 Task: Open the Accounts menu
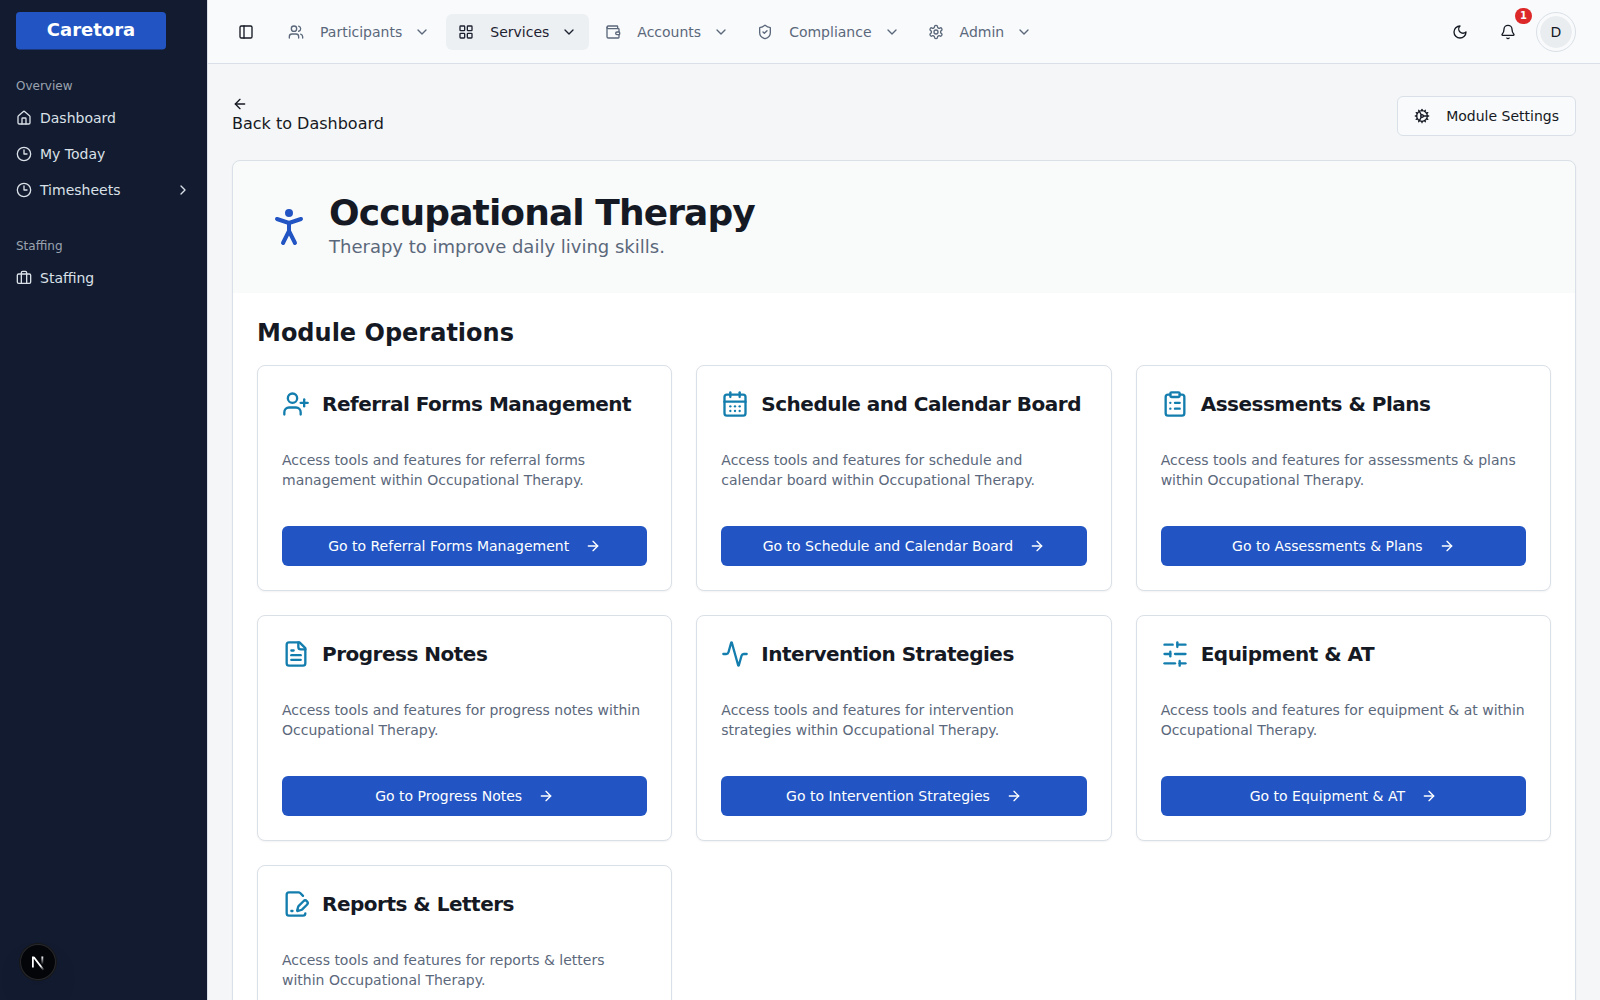point(667,32)
